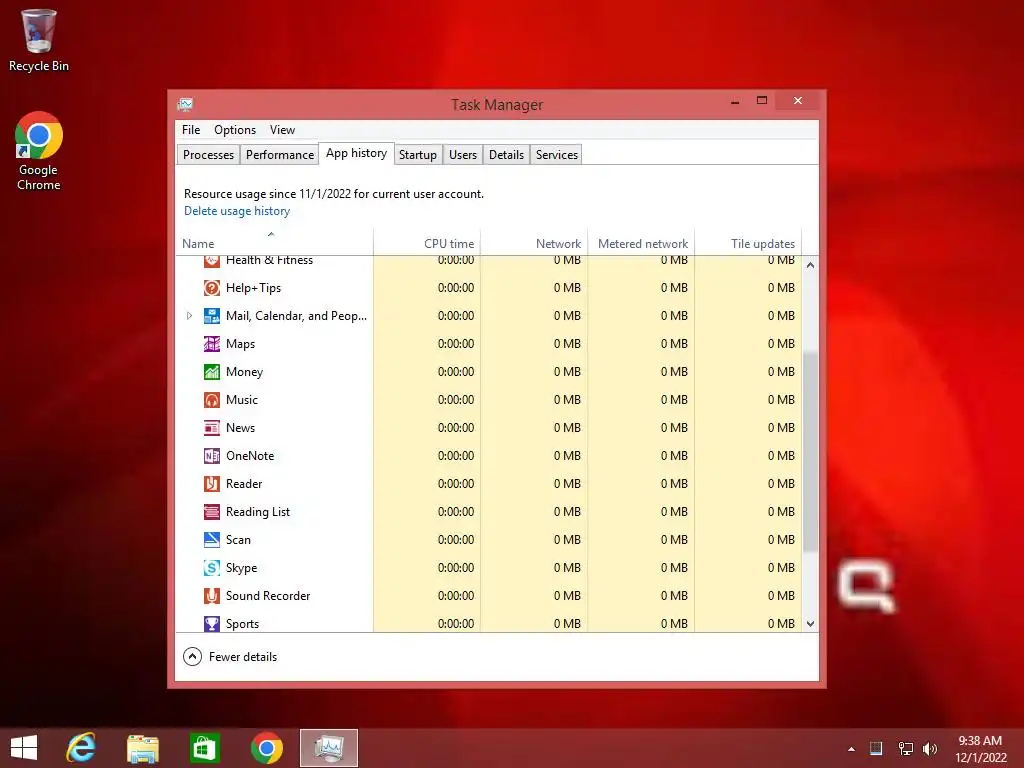Click the Scan app icon
The image size is (1024, 768).
(x=212, y=540)
